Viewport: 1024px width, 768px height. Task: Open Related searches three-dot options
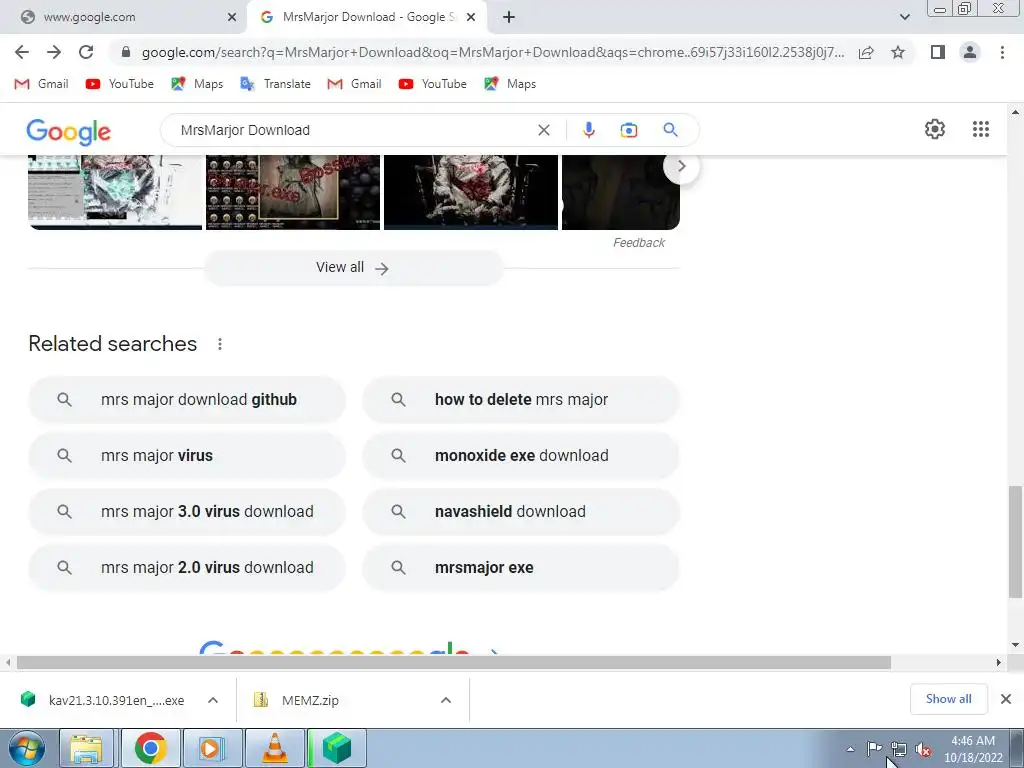[220, 344]
